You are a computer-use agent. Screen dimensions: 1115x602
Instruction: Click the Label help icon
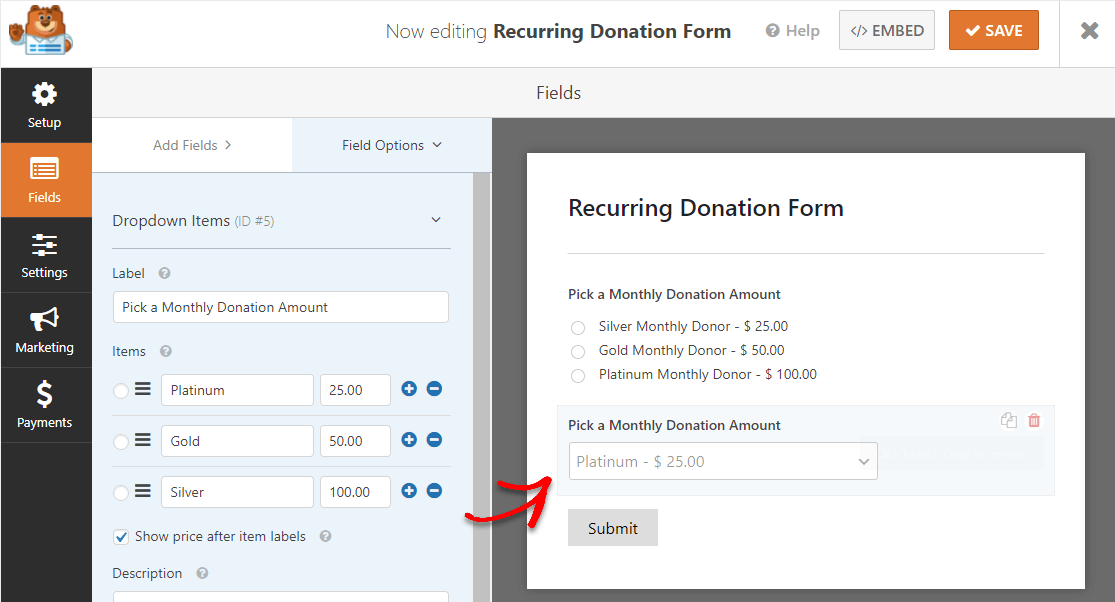tap(164, 273)
